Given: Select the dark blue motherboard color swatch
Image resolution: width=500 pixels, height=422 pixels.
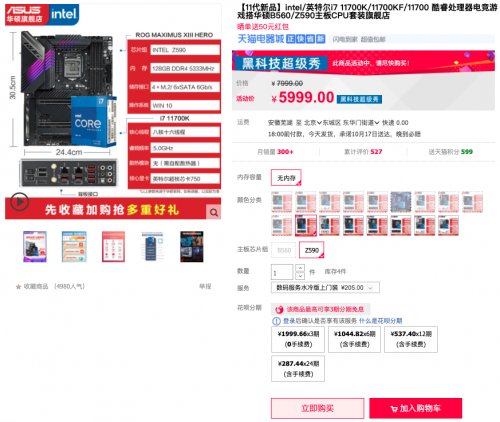Looking at the screenshot, I should pos(401,202).
